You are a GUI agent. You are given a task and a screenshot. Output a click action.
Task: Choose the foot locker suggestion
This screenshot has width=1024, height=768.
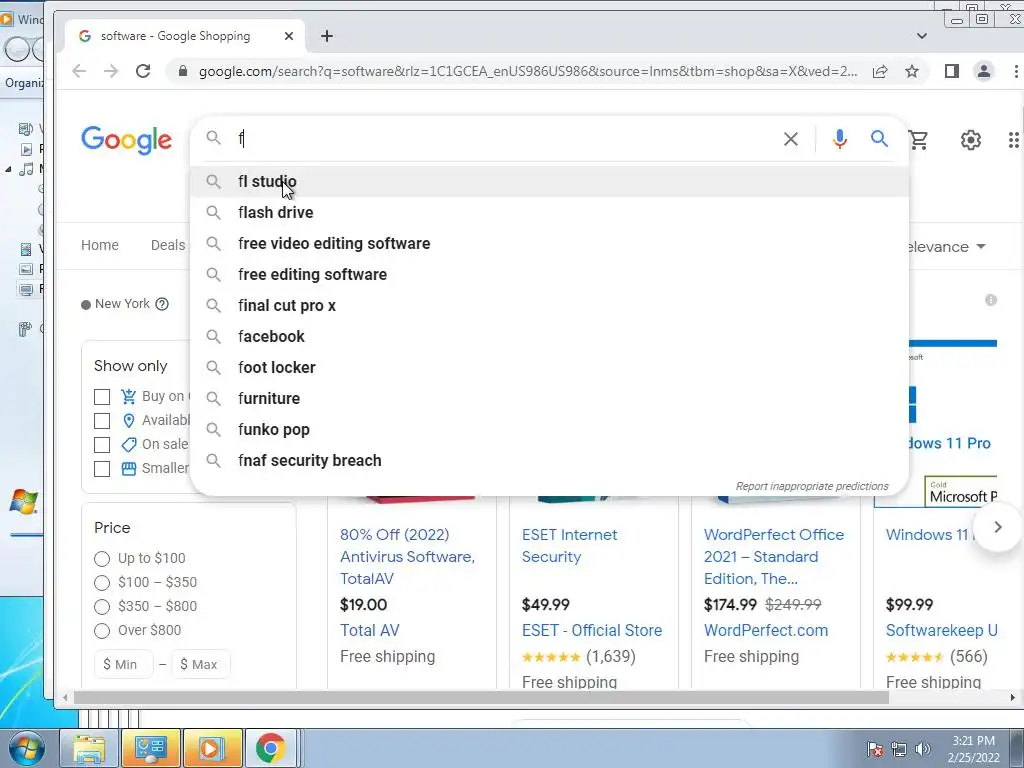[549, 368]
